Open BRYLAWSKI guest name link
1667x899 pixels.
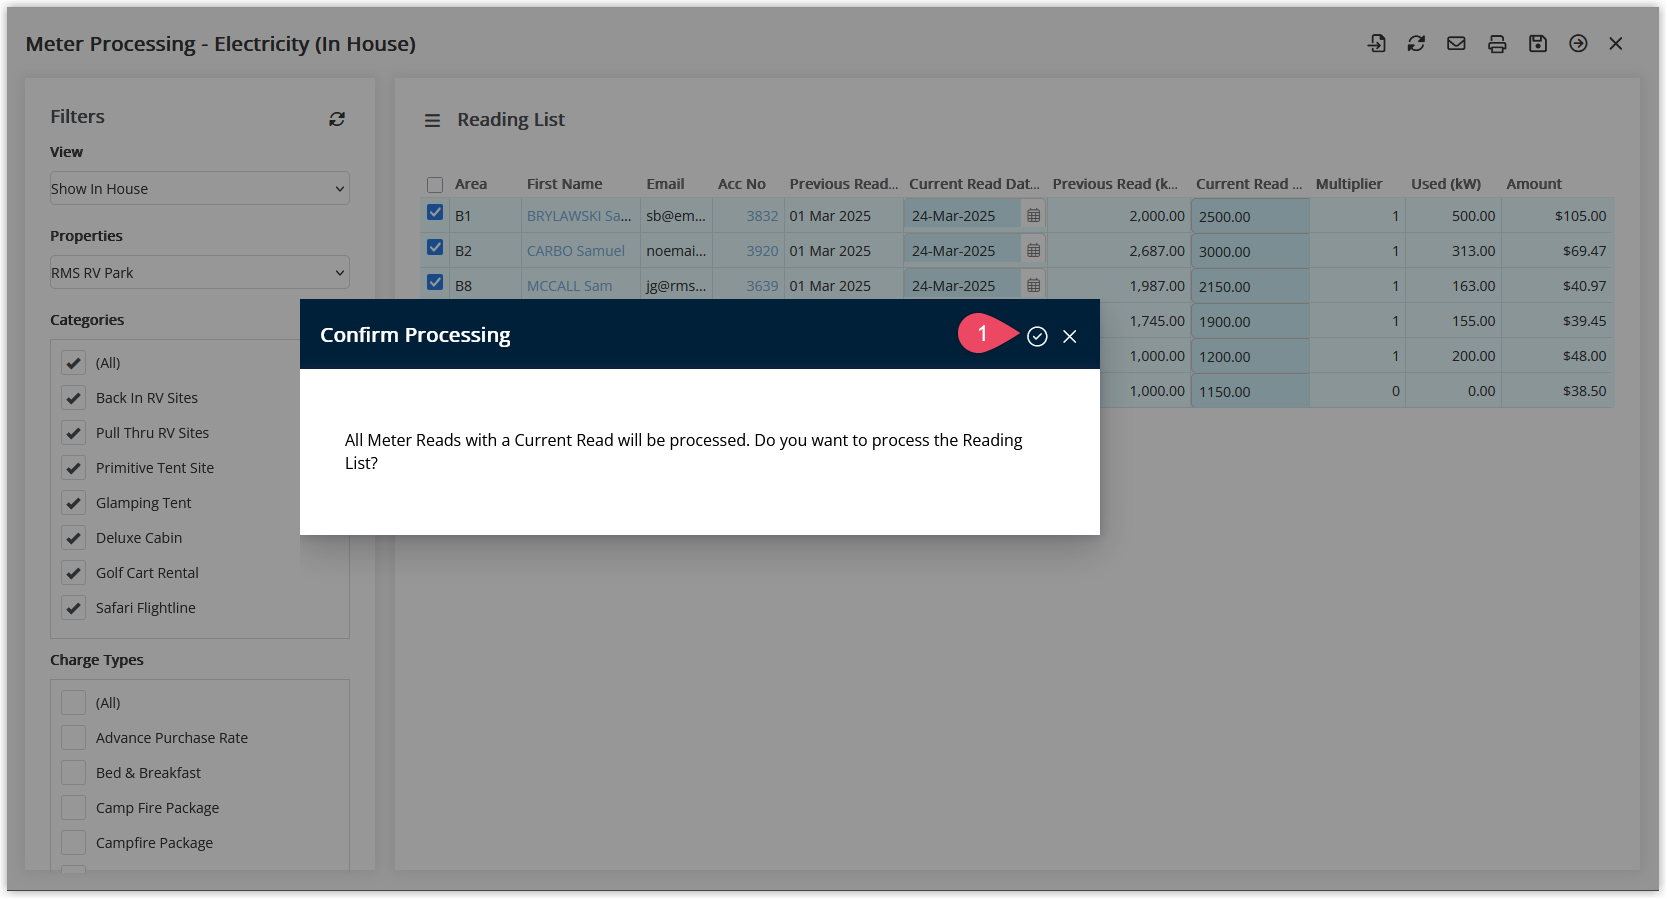pyautogui.click(x=579, y=216)
